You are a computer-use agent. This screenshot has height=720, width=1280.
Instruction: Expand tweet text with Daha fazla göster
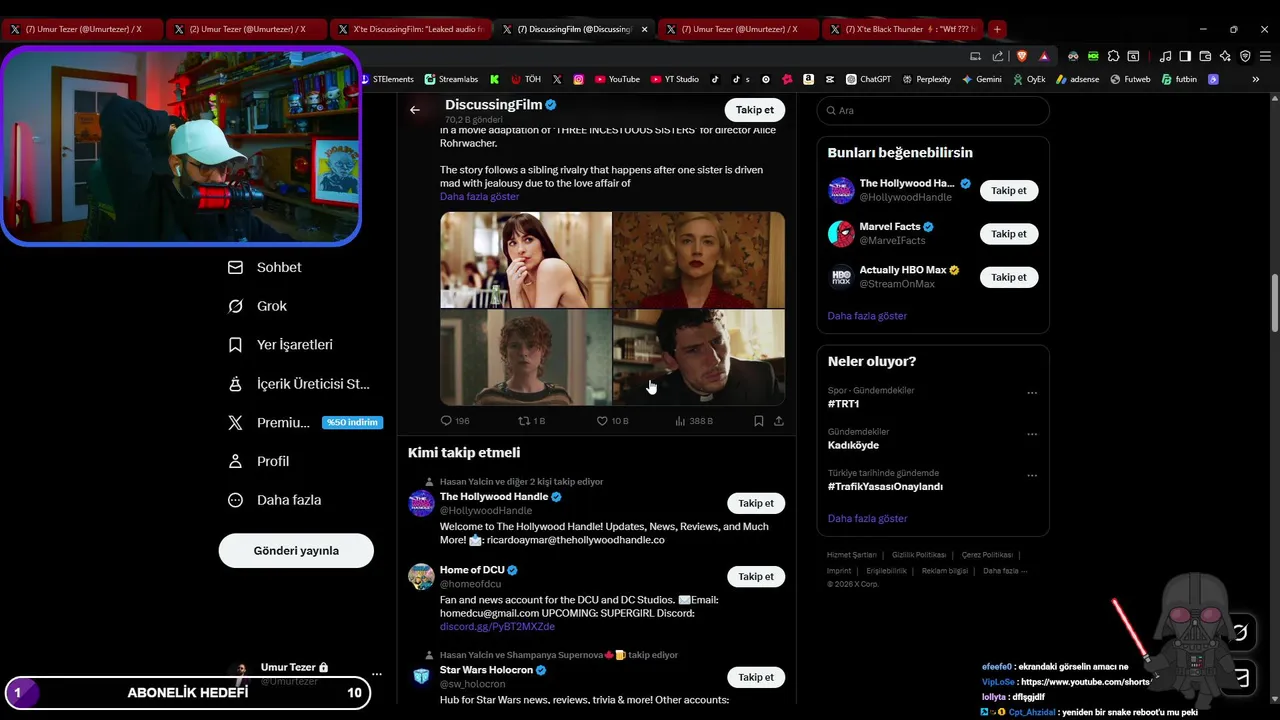479,196
